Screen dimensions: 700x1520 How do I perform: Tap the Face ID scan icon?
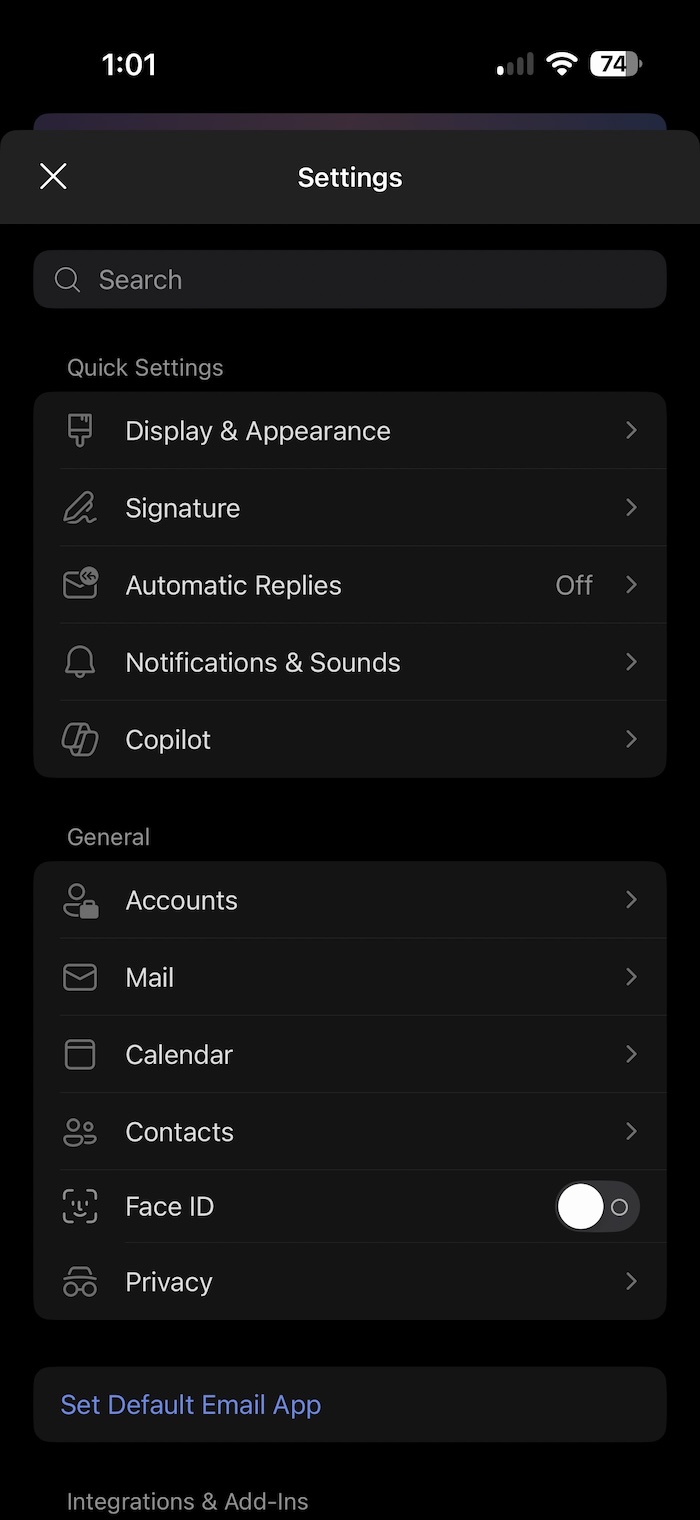click(80, 1207)
